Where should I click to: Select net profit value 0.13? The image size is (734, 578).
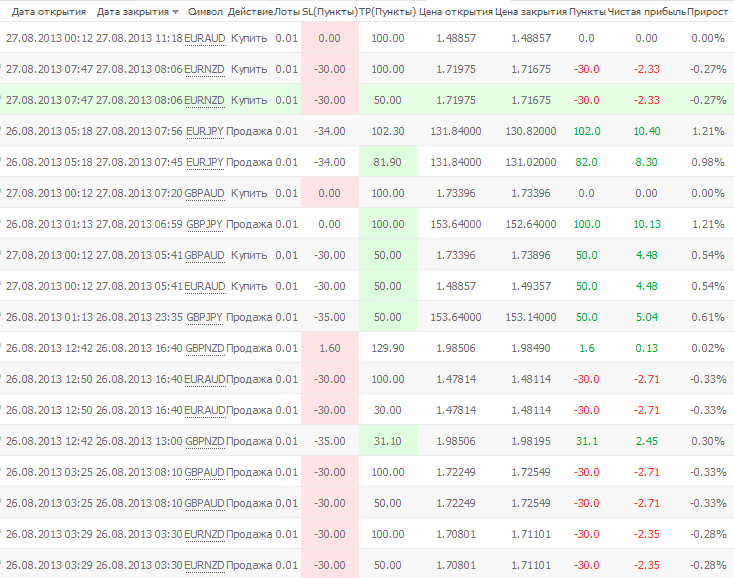pyautogui.click(x=646, y=348)
